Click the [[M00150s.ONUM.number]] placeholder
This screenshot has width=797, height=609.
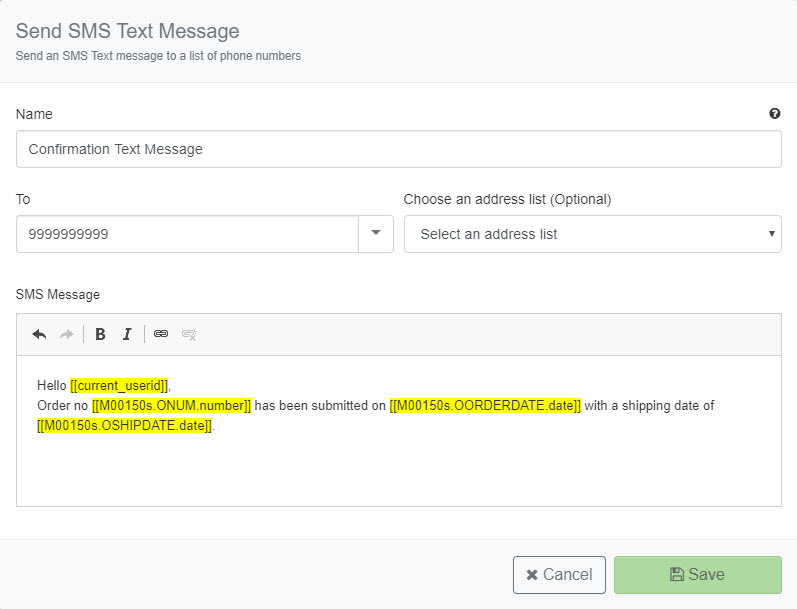[171, 406]
